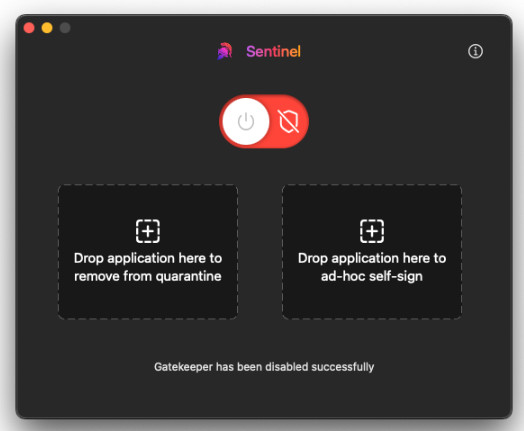Viewport: 524px width, 431px height.
Task: Click the Sentinel helmet logo icon
Action: [x=225, y=51]
